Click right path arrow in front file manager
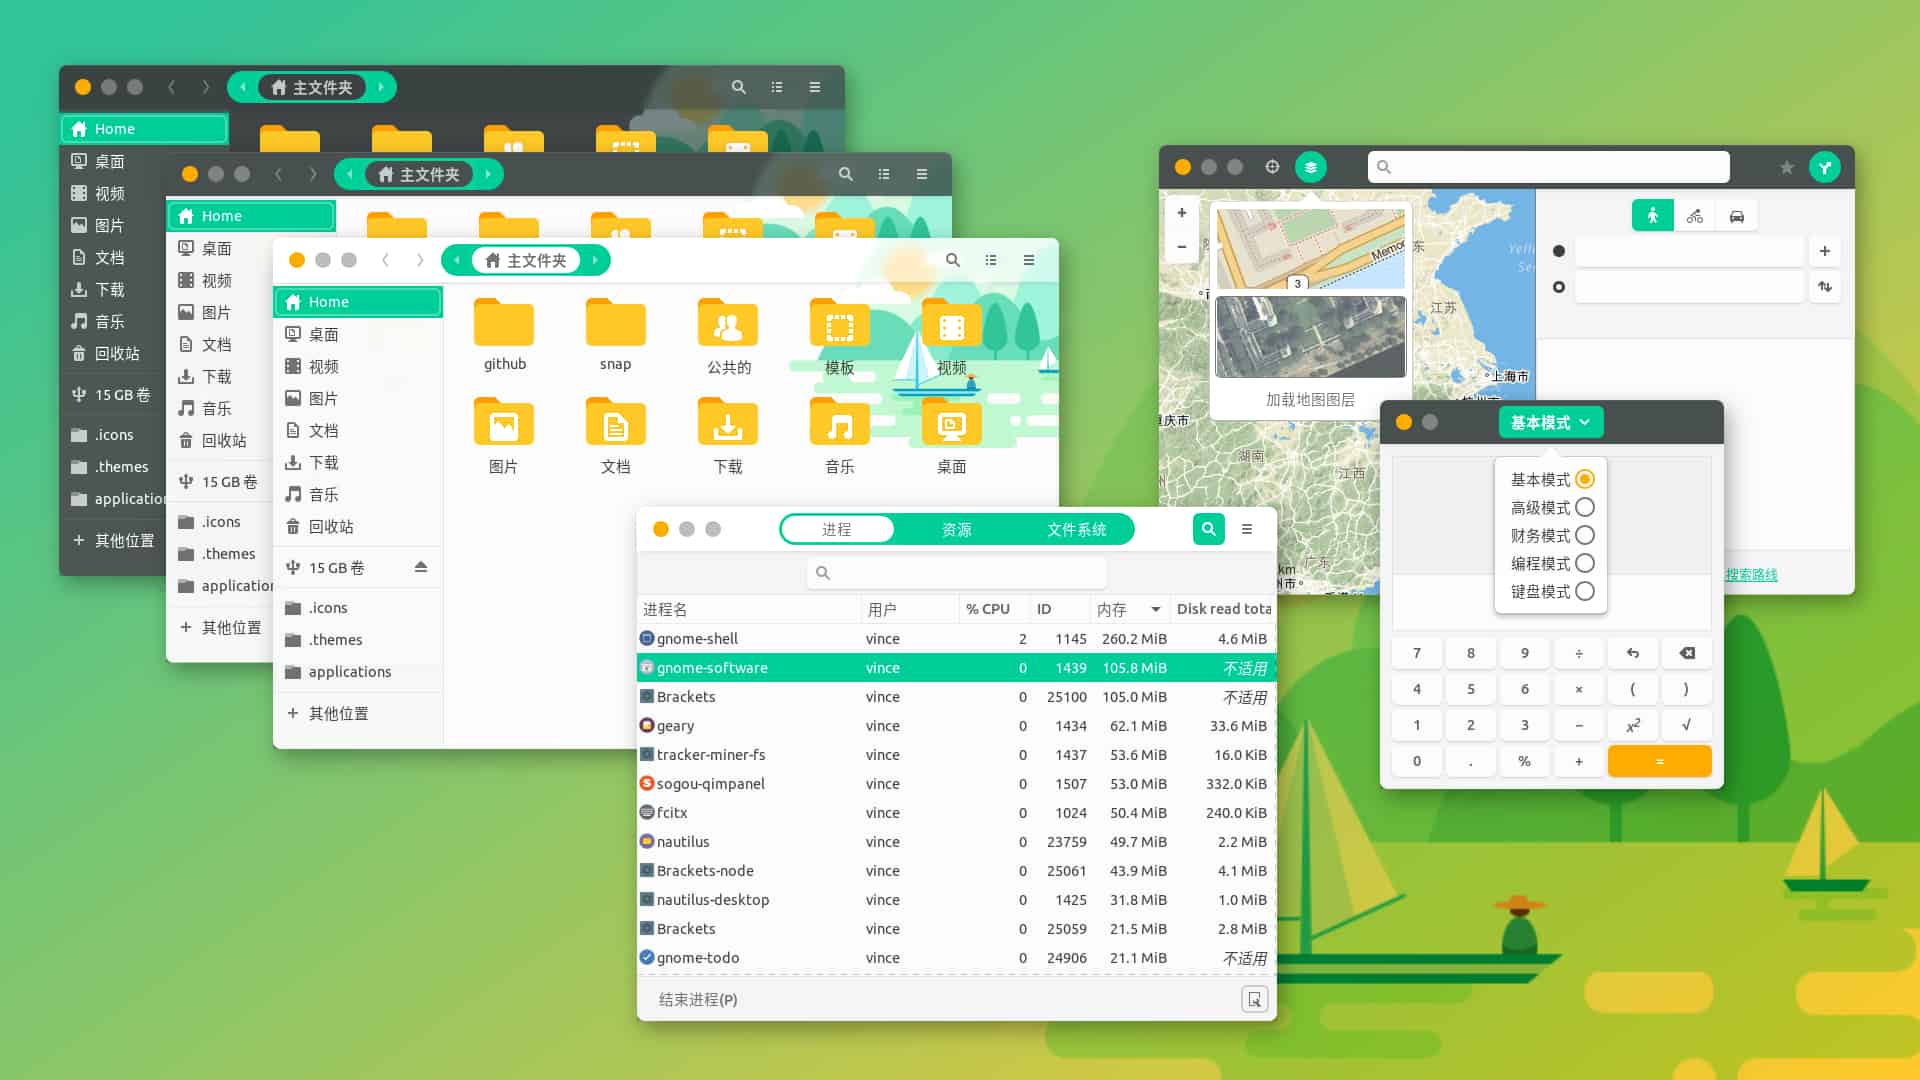1920x1080 pixels. click(595, 260)
